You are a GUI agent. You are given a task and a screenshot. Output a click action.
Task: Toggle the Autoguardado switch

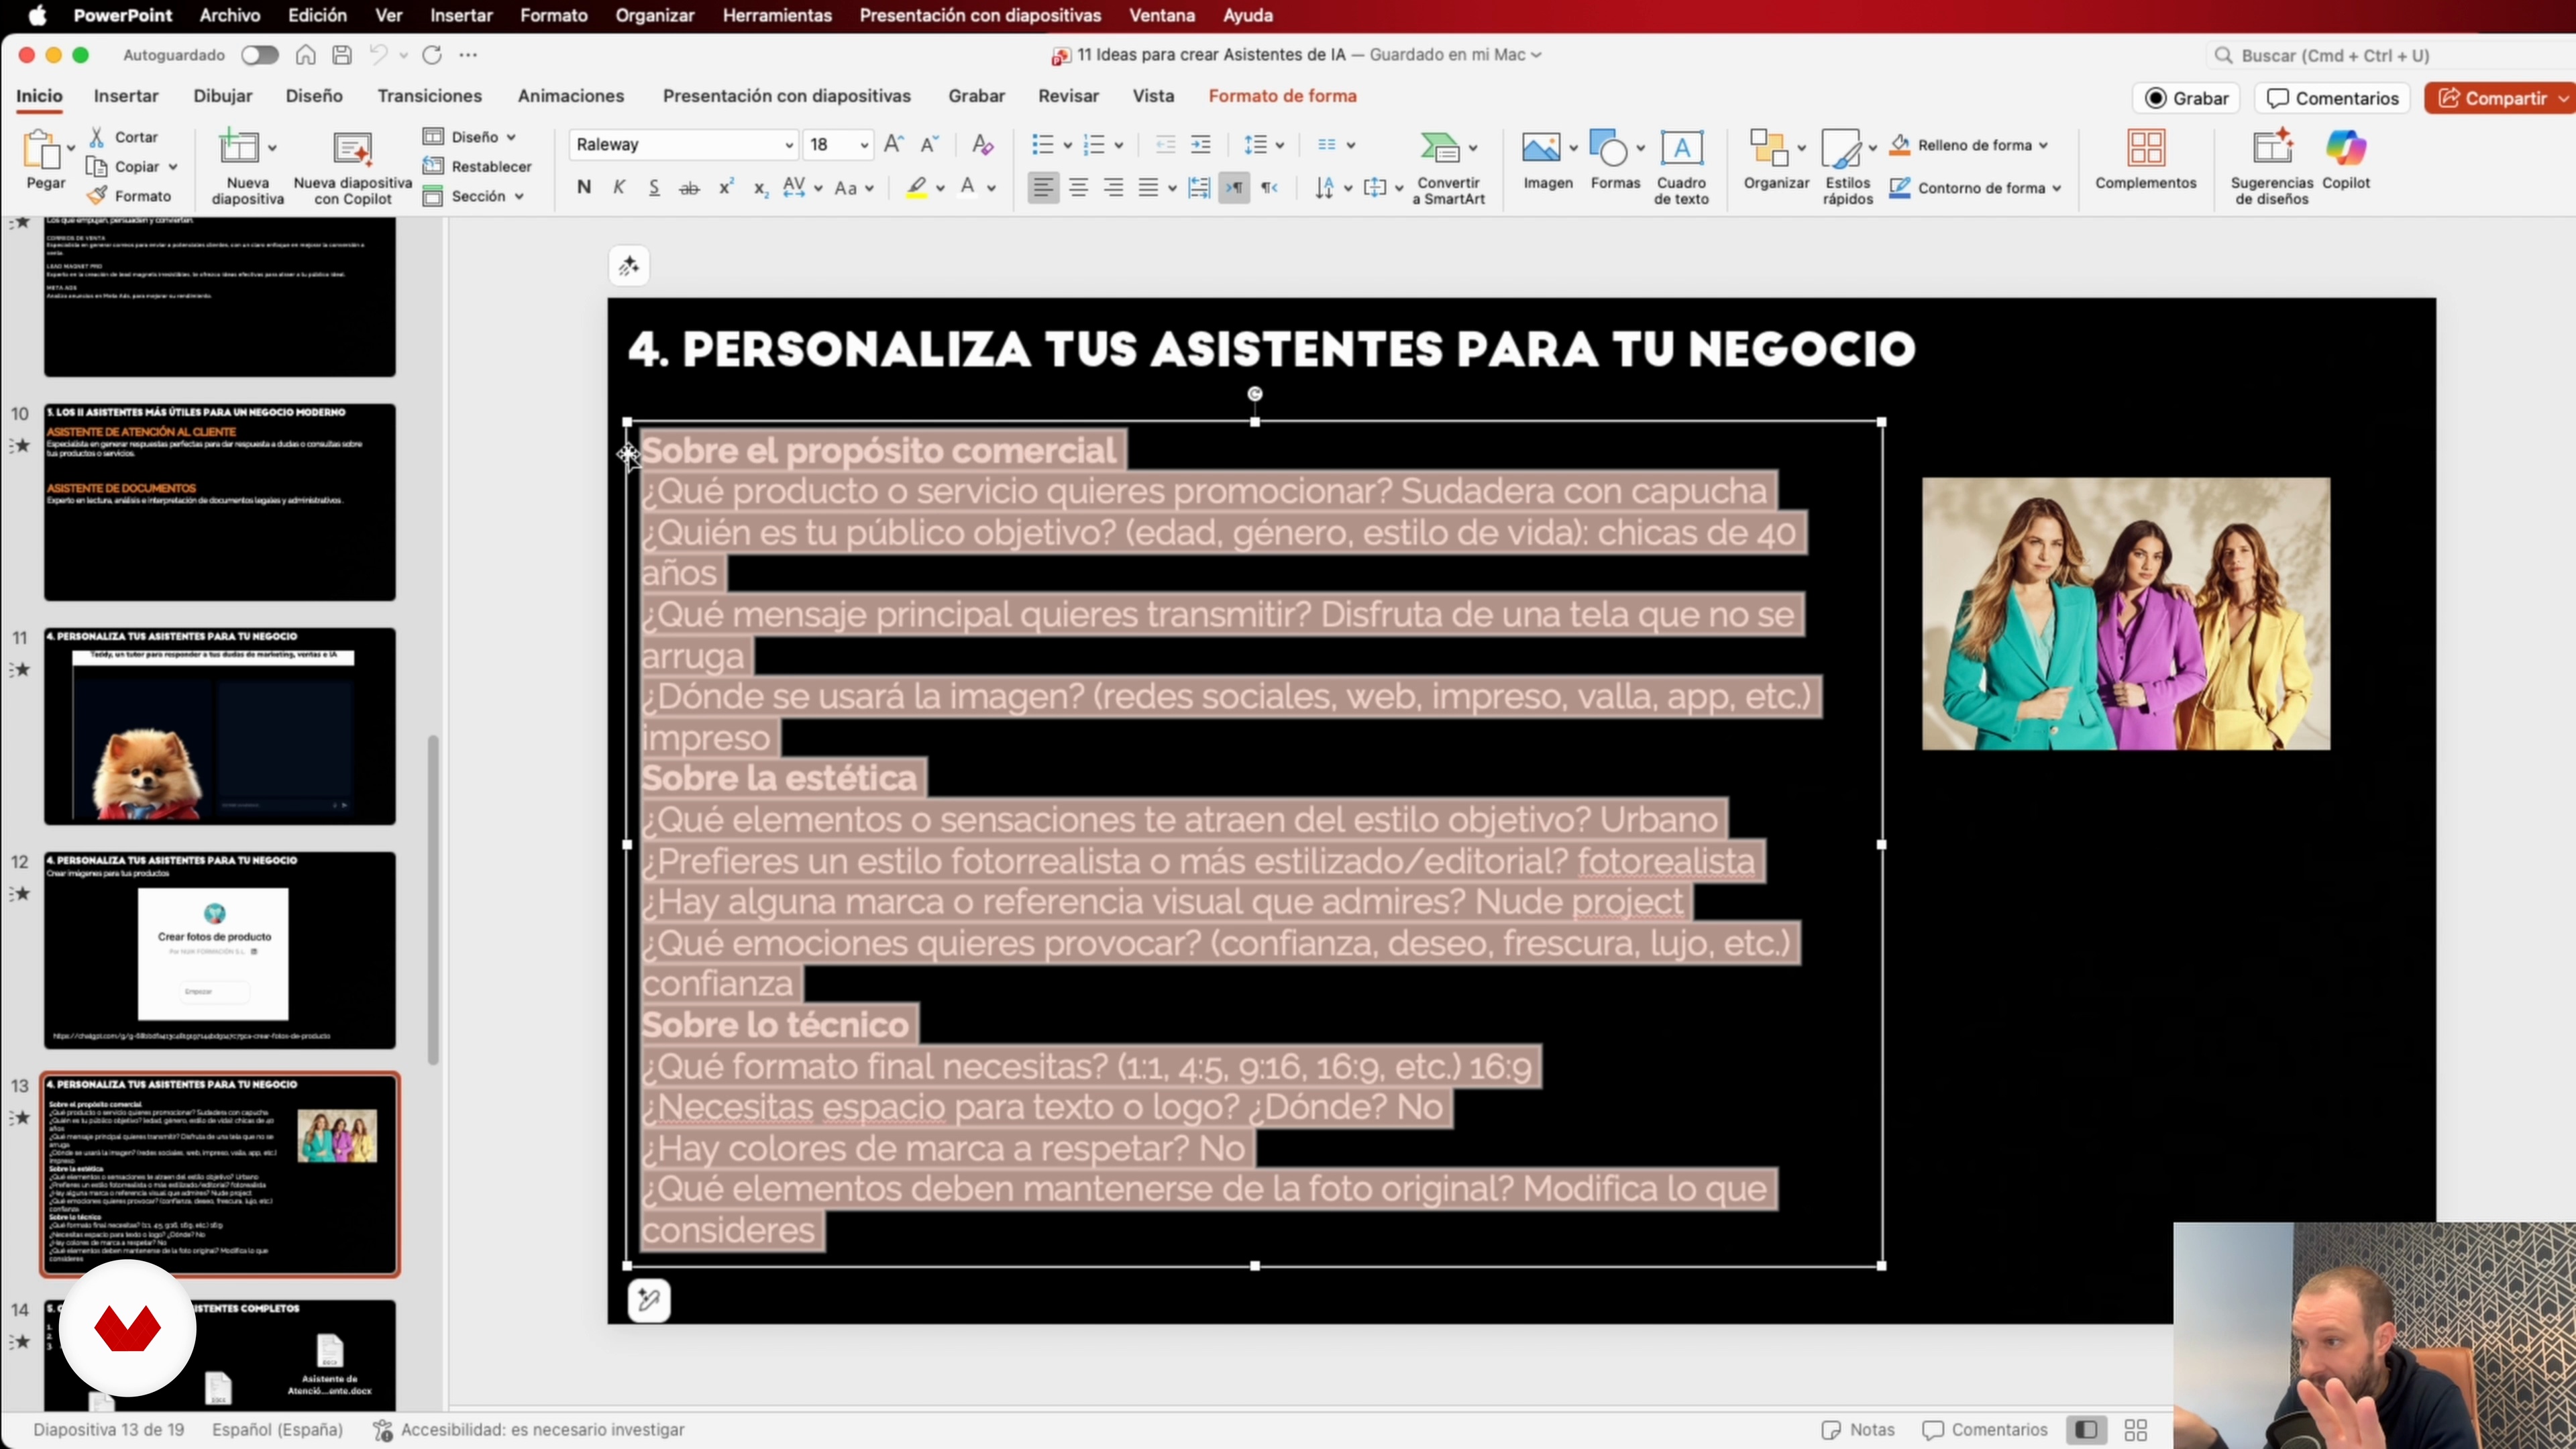coord(260,55)
